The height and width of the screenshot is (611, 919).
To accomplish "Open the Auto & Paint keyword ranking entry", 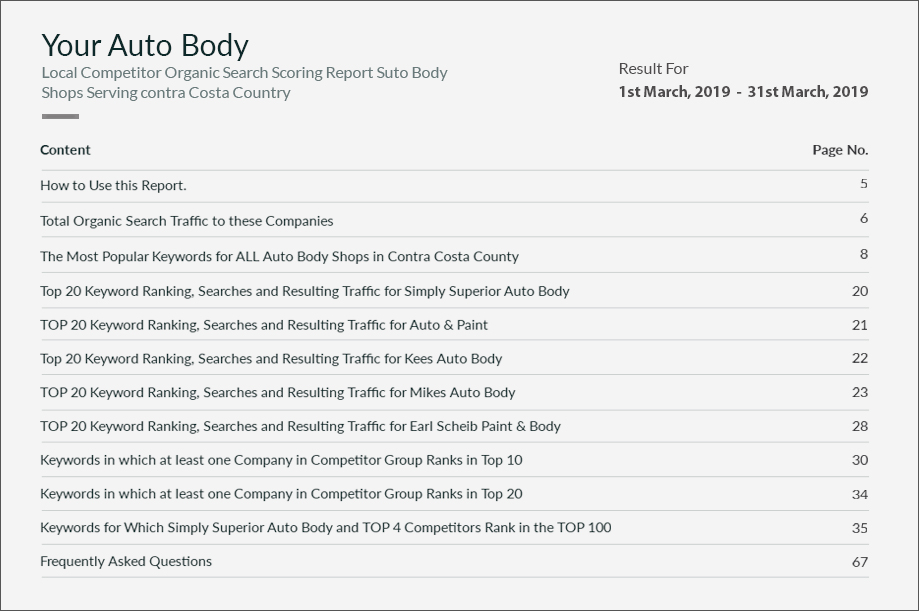I will [264, 325].
